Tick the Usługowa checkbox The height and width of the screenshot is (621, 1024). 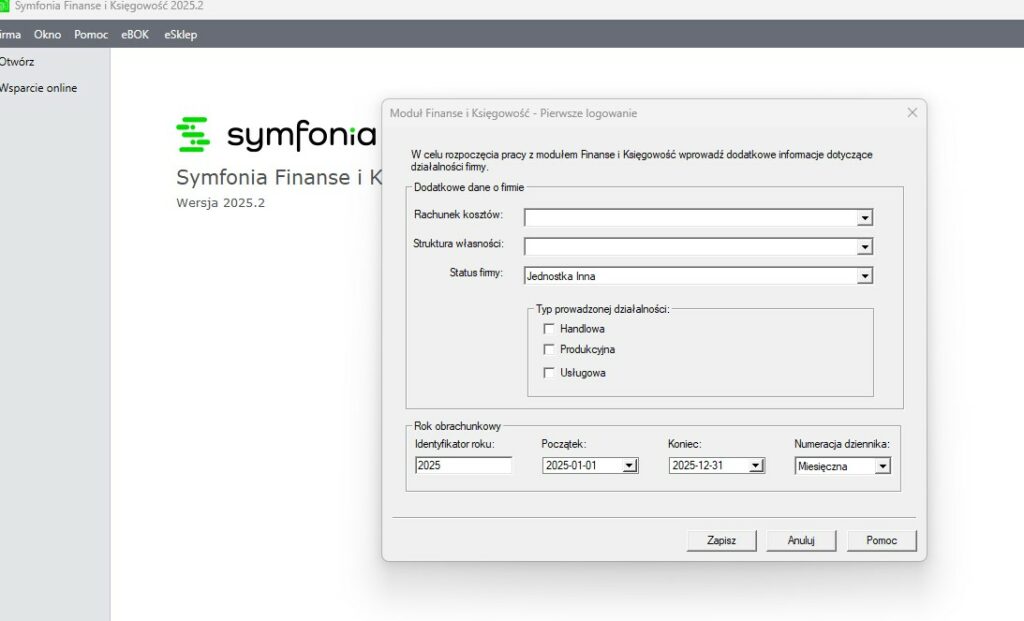tap(549, 373)
